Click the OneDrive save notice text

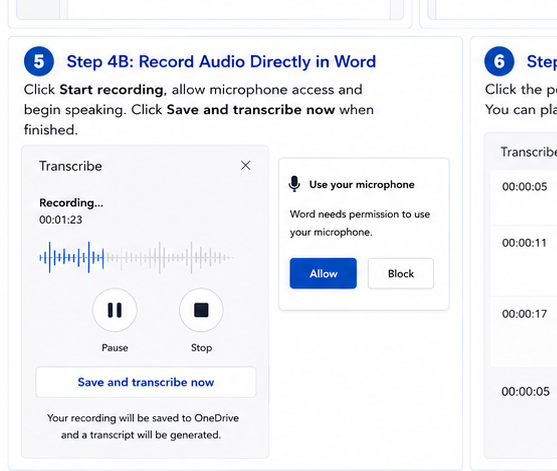(142, 426)
